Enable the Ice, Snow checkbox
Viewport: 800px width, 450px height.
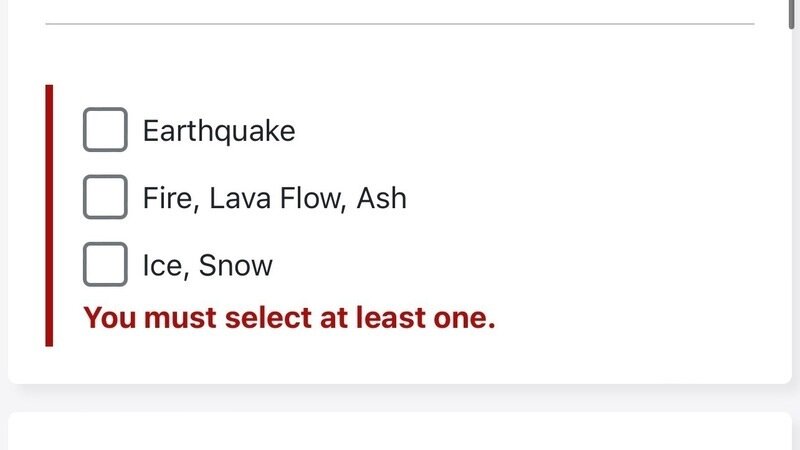click(105, 264)
